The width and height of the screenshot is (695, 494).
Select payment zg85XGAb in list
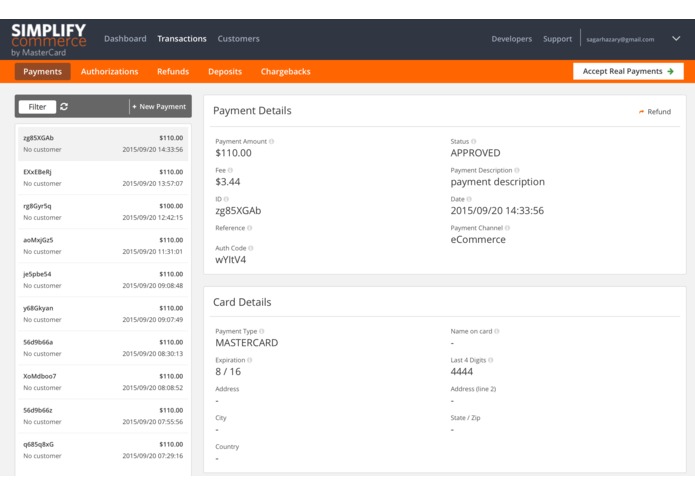coord(103,144)
